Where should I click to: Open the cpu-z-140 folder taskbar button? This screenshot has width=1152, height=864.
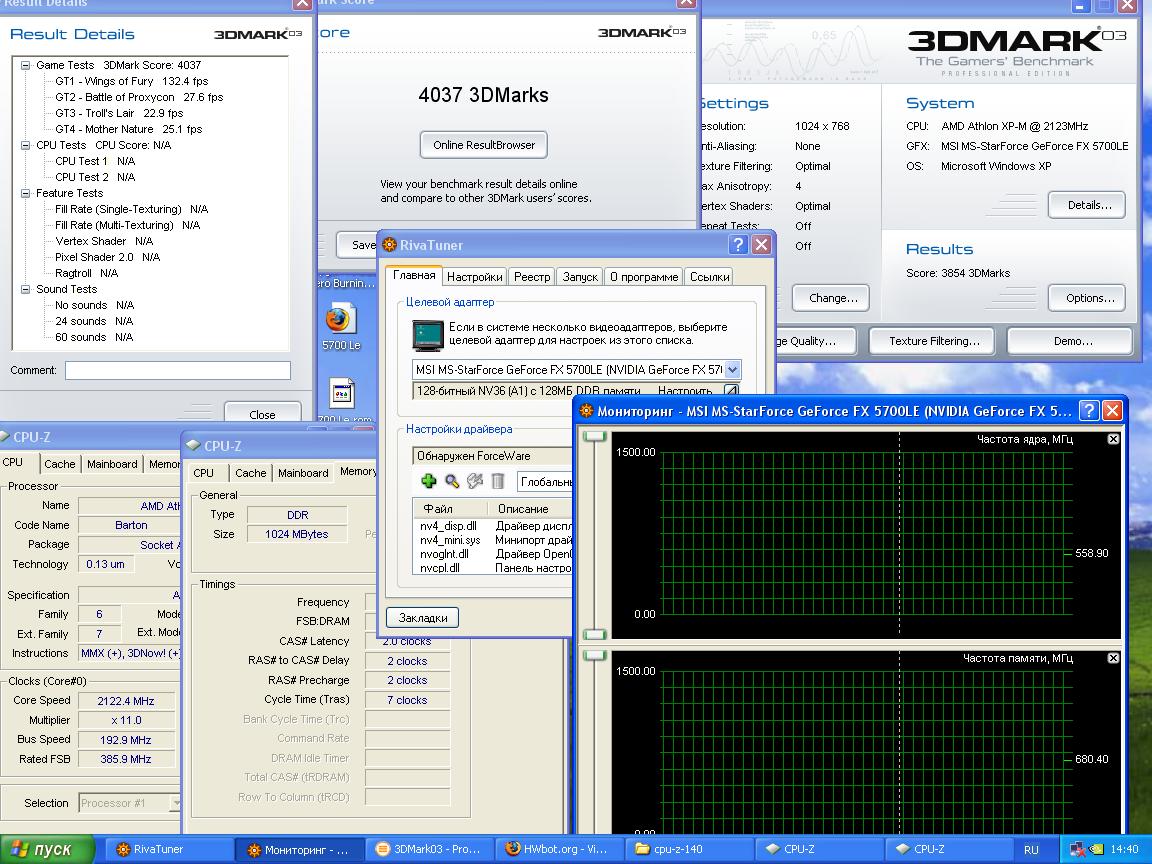pos(691,849)
